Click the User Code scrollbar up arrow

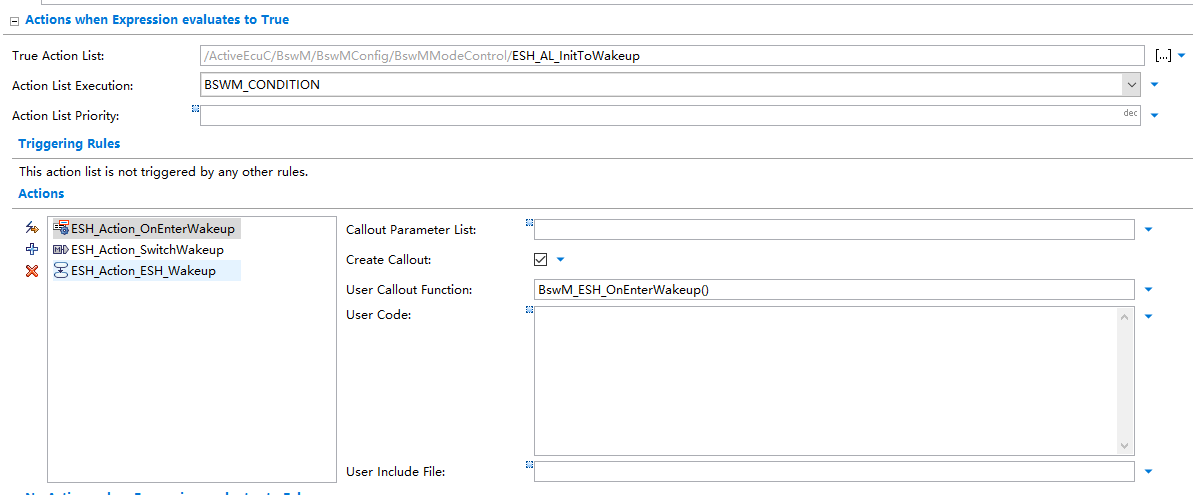[x=1125, y=316]
